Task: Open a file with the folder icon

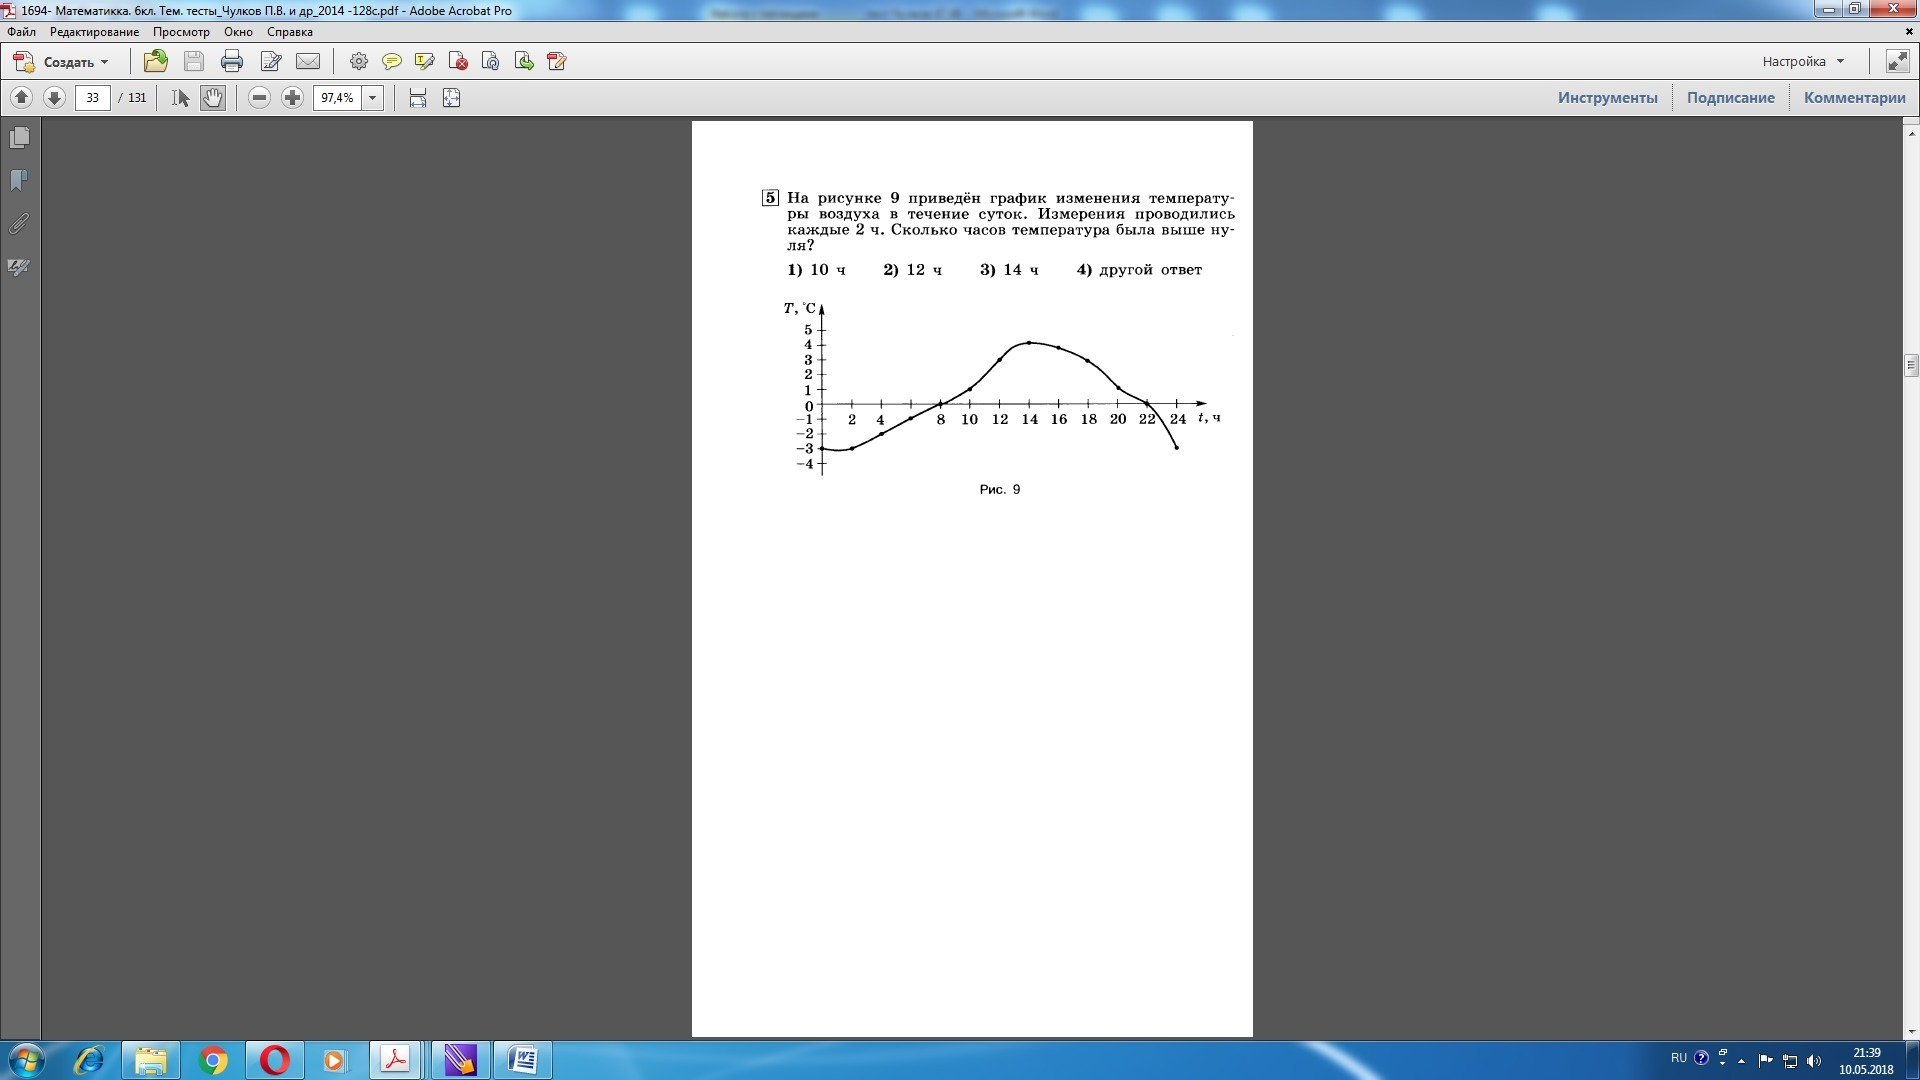Action: click(x=155, y=62)
